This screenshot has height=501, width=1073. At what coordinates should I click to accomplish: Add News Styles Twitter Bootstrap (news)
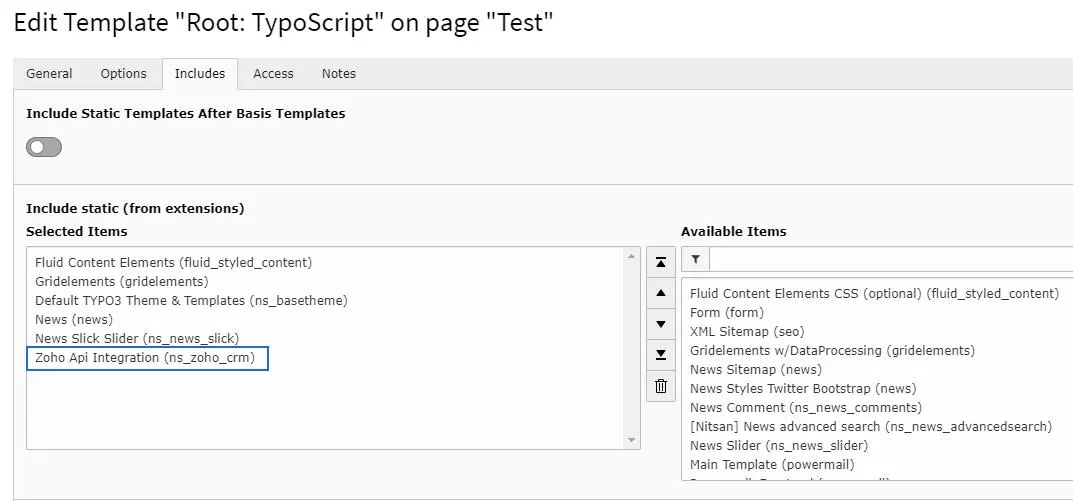(803, 389)
